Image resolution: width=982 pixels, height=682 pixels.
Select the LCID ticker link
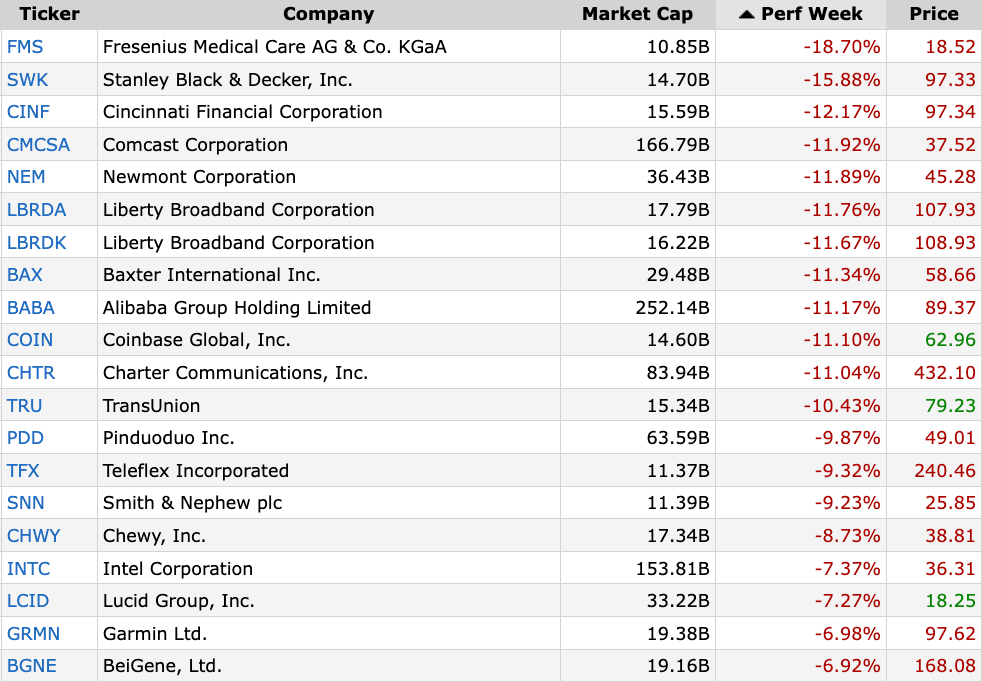(x=28, y=601)
